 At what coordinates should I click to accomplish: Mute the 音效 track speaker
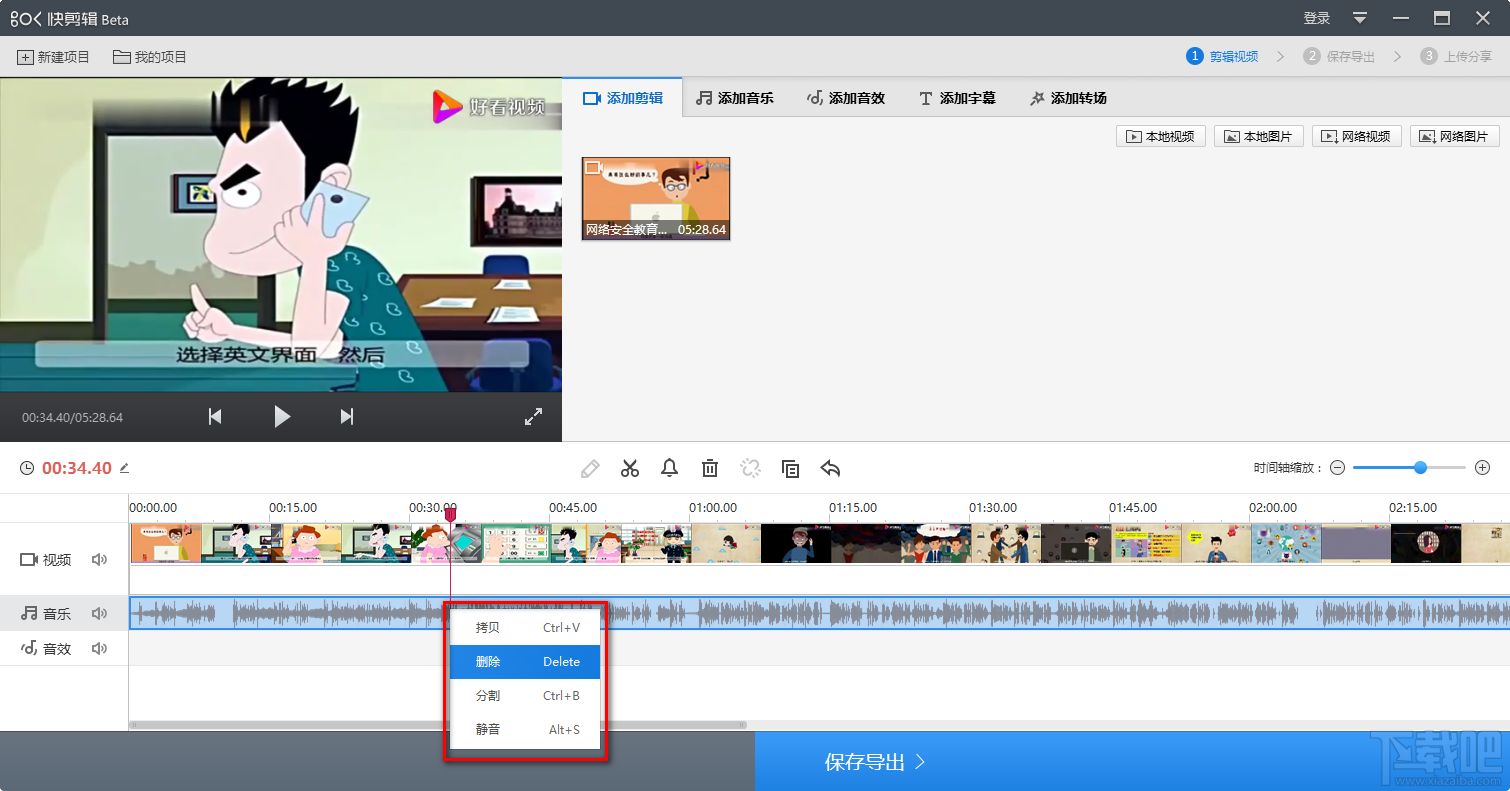[x=99, y=648]
